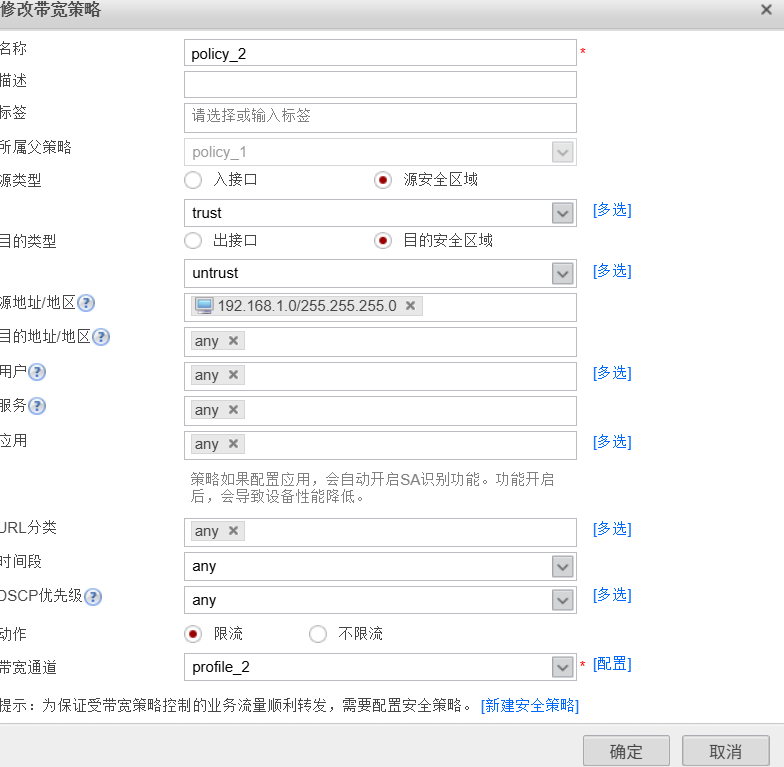Click 多选 link beside 应用 field
The width and height of the screenshot is (784, 767).
click(612, 442)
